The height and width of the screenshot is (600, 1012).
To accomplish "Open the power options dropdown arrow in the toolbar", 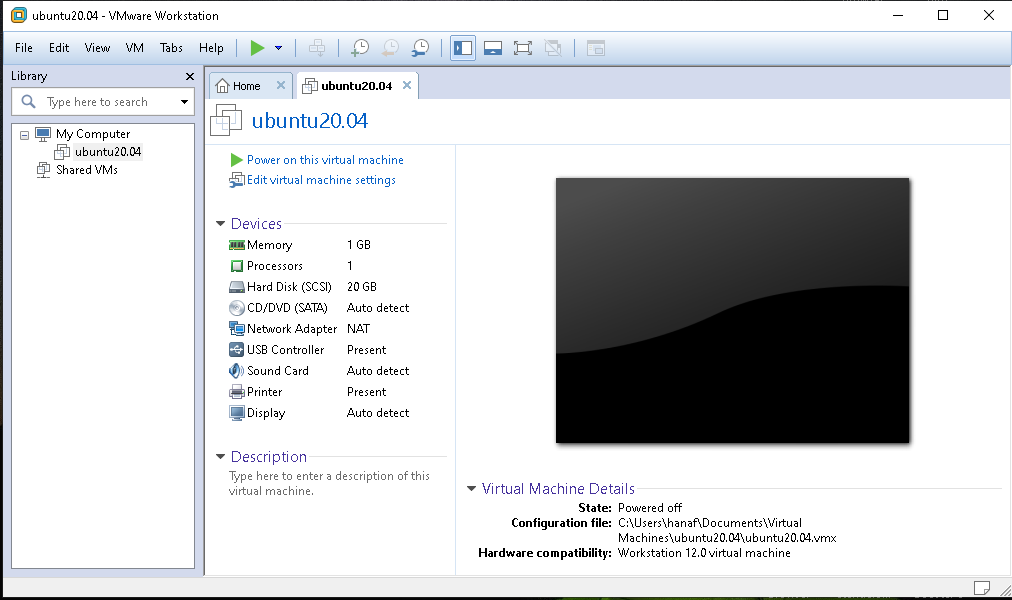I will (x=278, y=48).
